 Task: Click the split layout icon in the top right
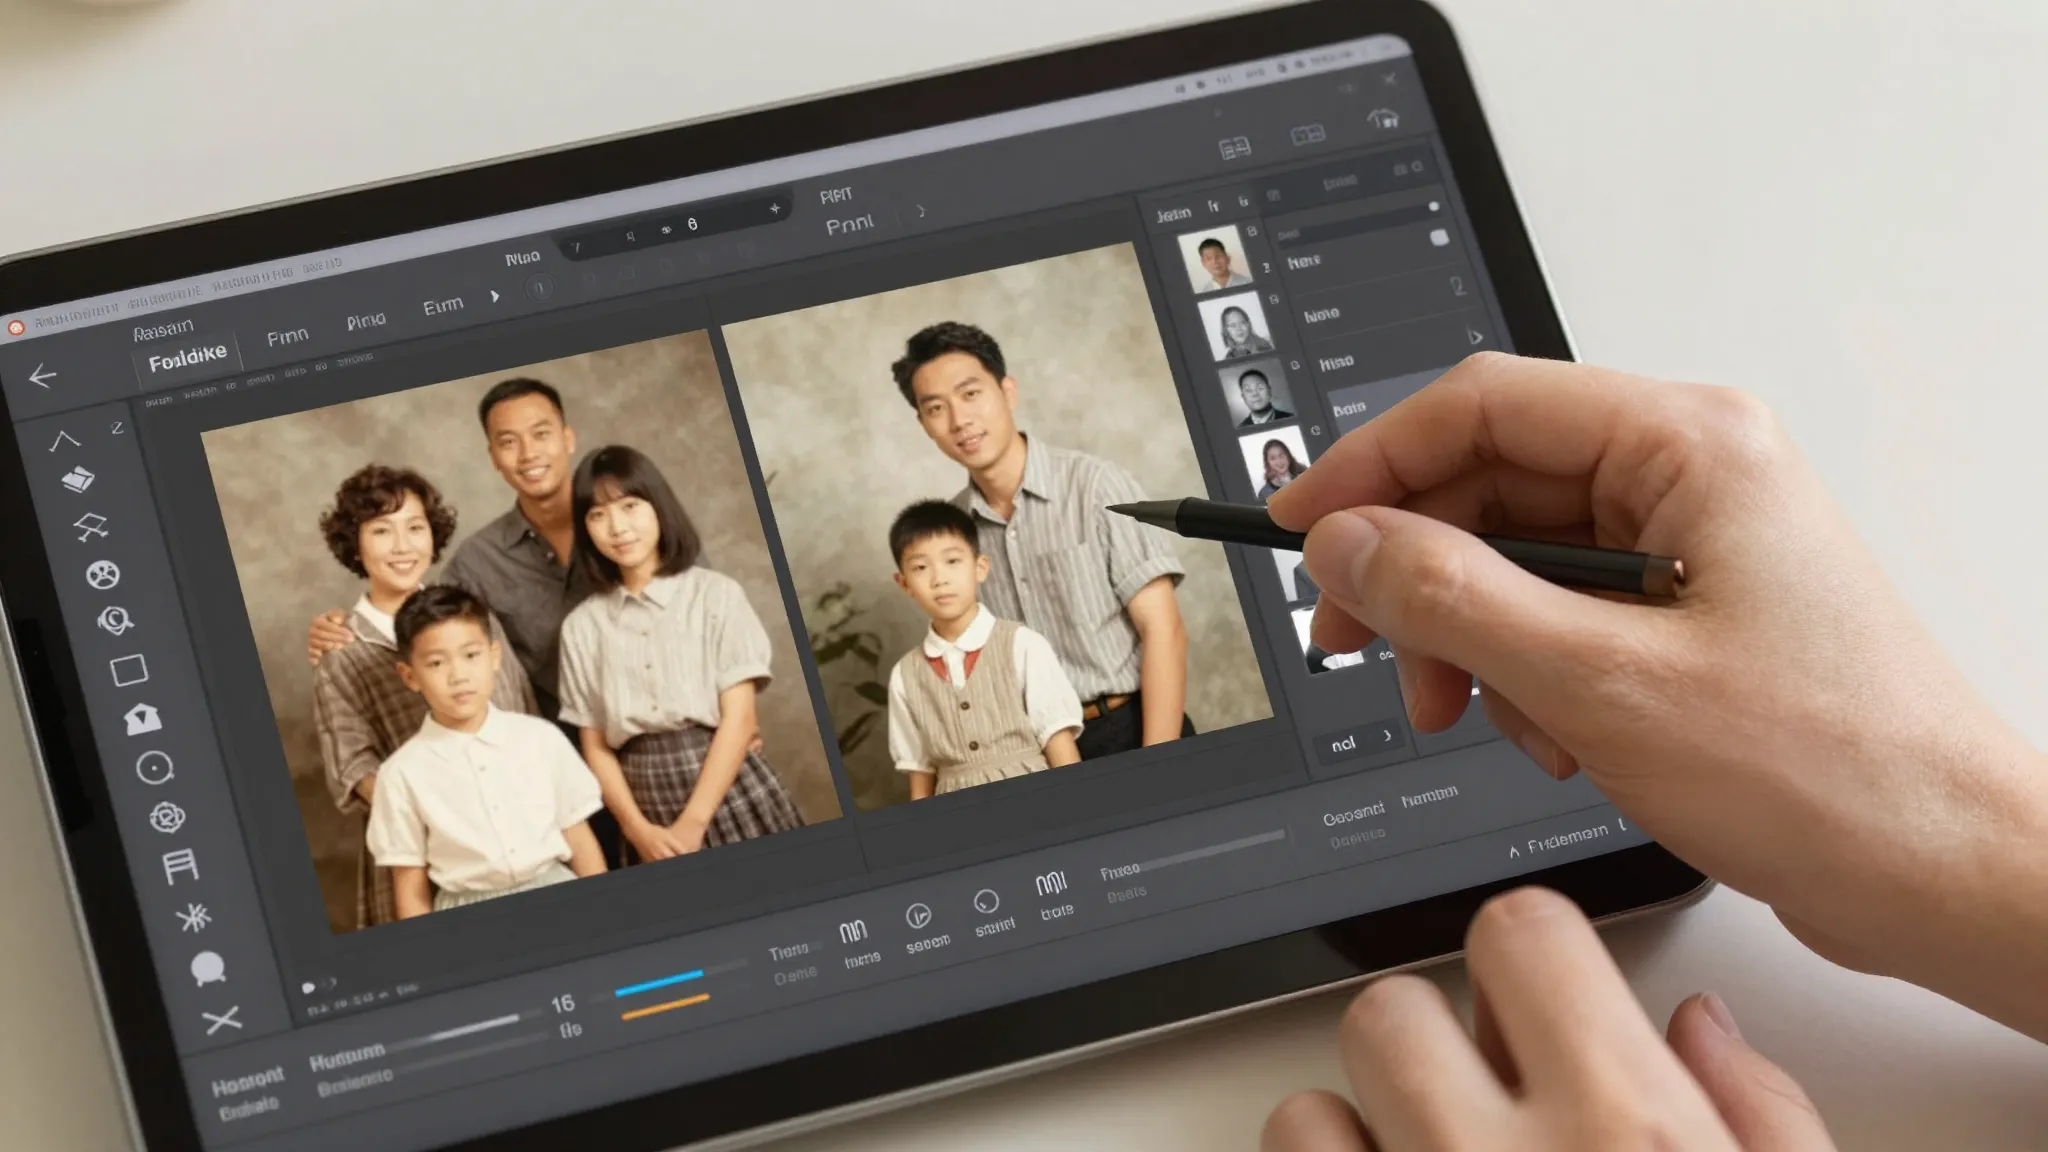[x=1307, y=134]
